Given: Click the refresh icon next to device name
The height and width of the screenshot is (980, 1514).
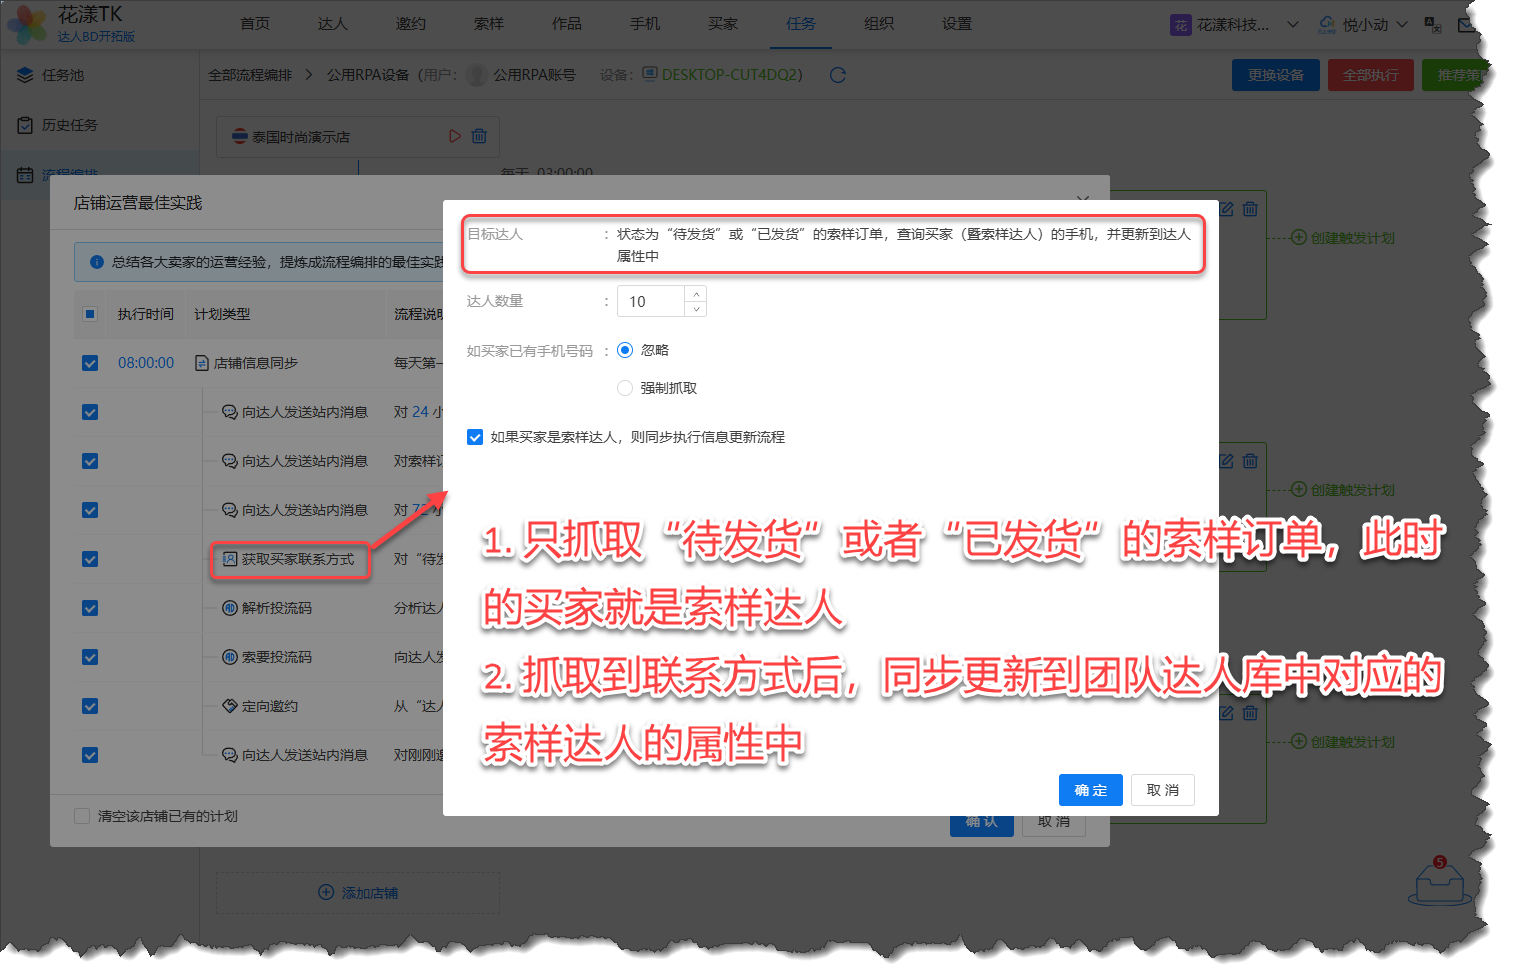Looking at the screenshot, I should coord(838,75).
